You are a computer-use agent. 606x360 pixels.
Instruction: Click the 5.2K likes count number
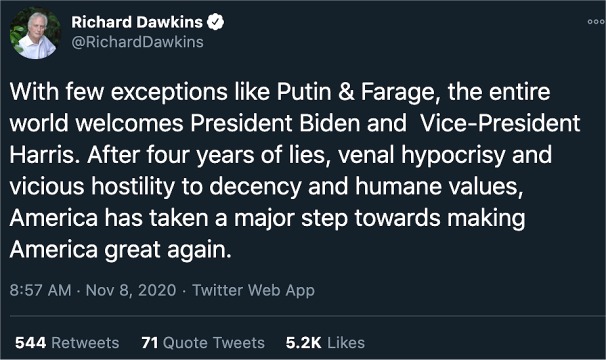click(303, 343)
